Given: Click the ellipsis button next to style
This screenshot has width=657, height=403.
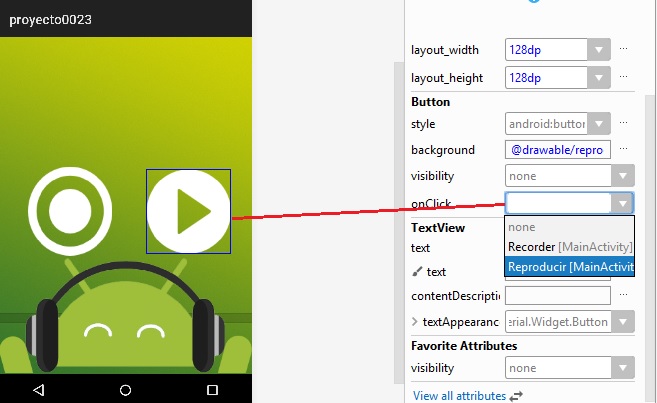Looking at the screenshot, I should coord(624,124).
